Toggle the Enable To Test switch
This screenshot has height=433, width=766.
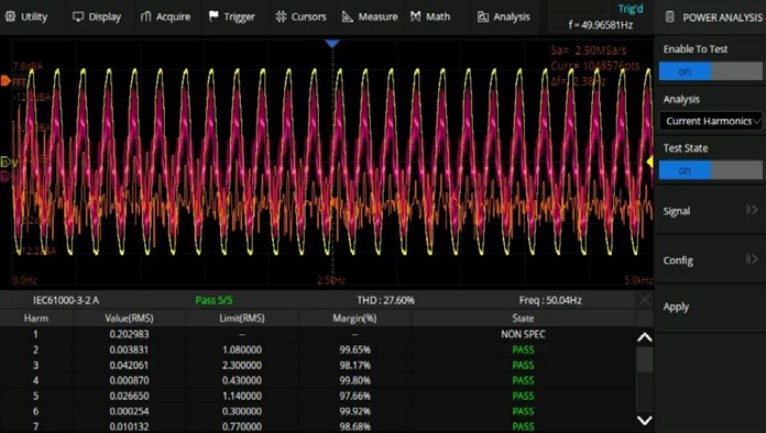click(x=710, y=71)
